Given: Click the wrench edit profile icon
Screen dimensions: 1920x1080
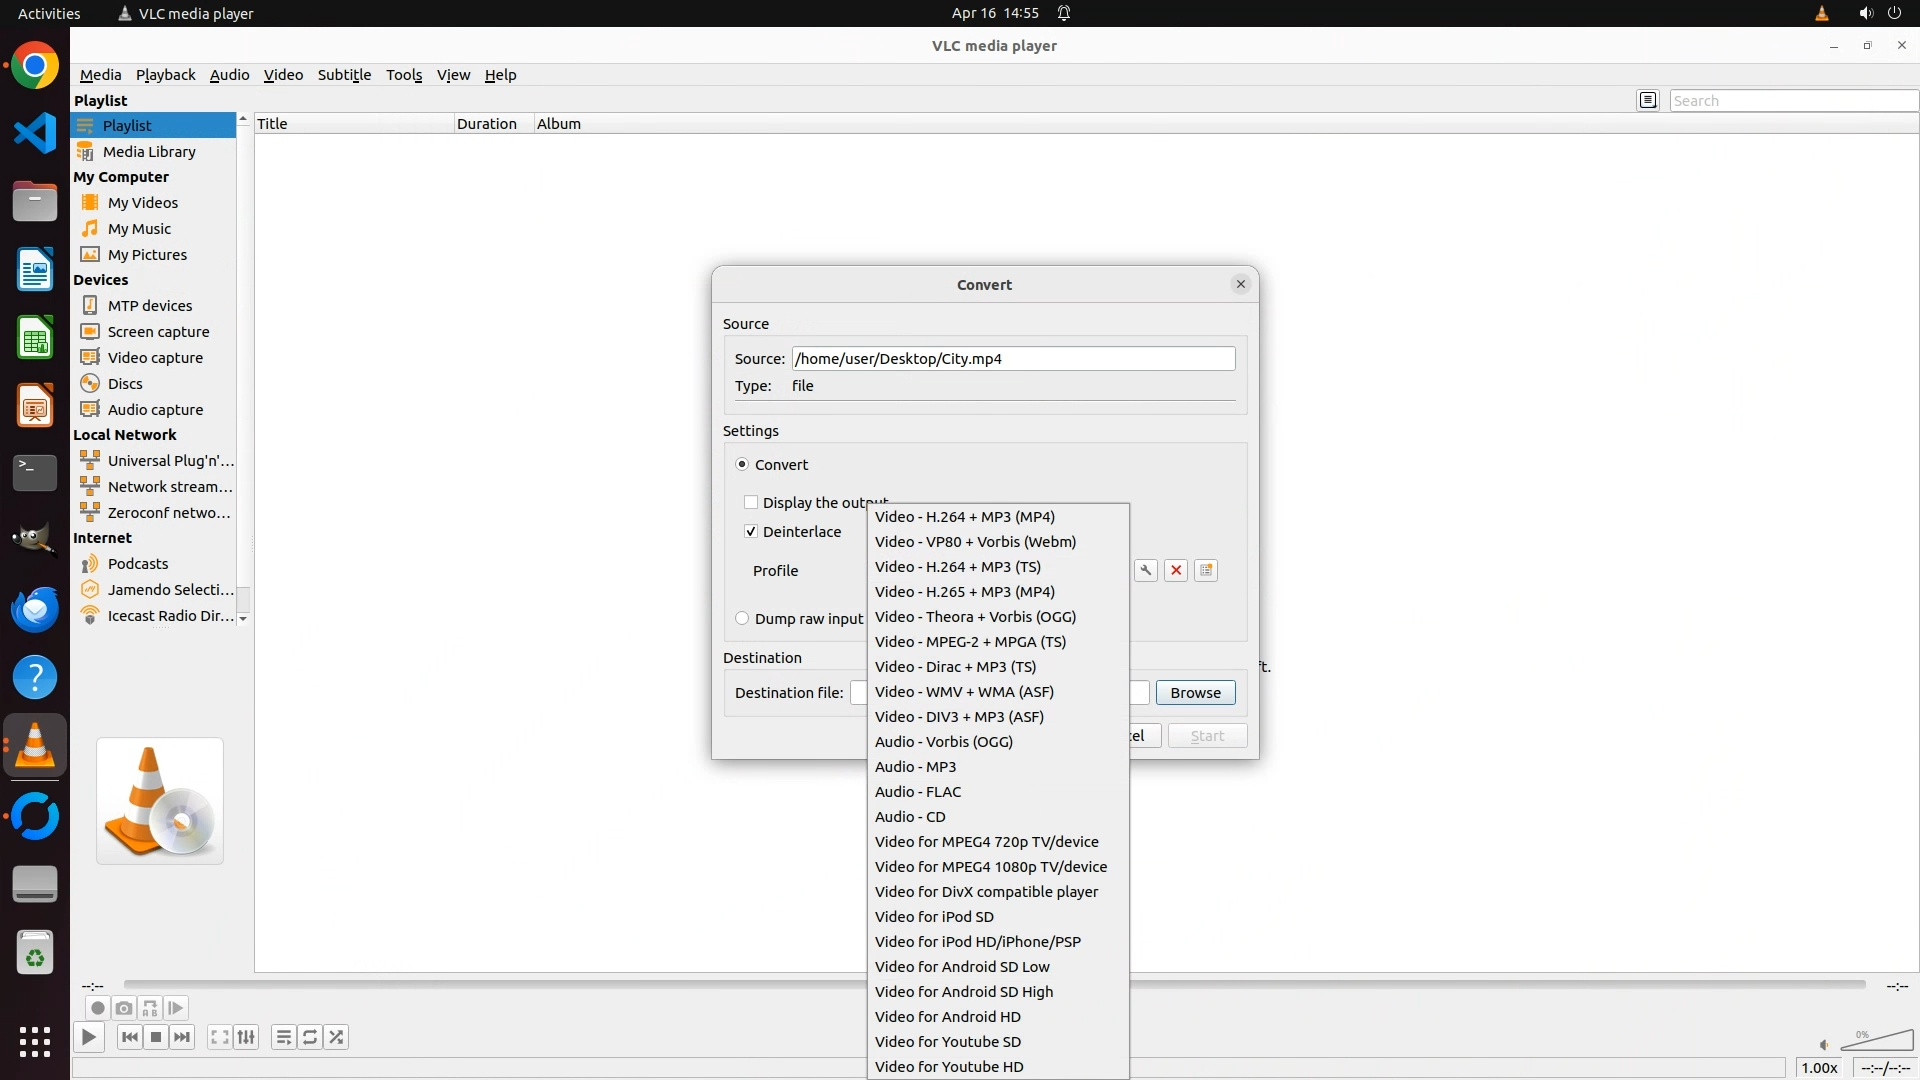Looking at the screenshot, I should [1146, 570].
